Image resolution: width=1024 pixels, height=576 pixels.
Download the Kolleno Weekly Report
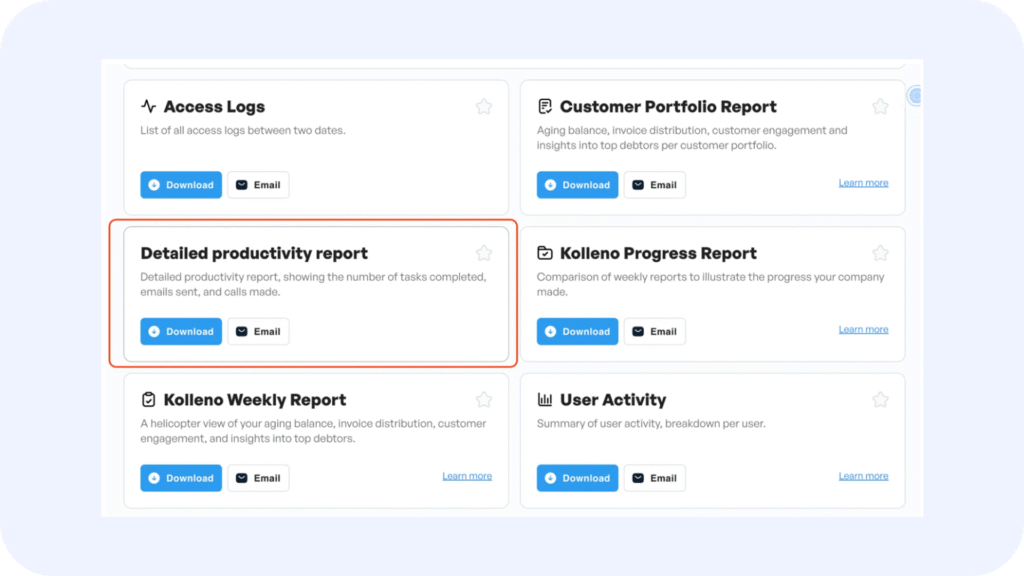(x=181, y=478)
